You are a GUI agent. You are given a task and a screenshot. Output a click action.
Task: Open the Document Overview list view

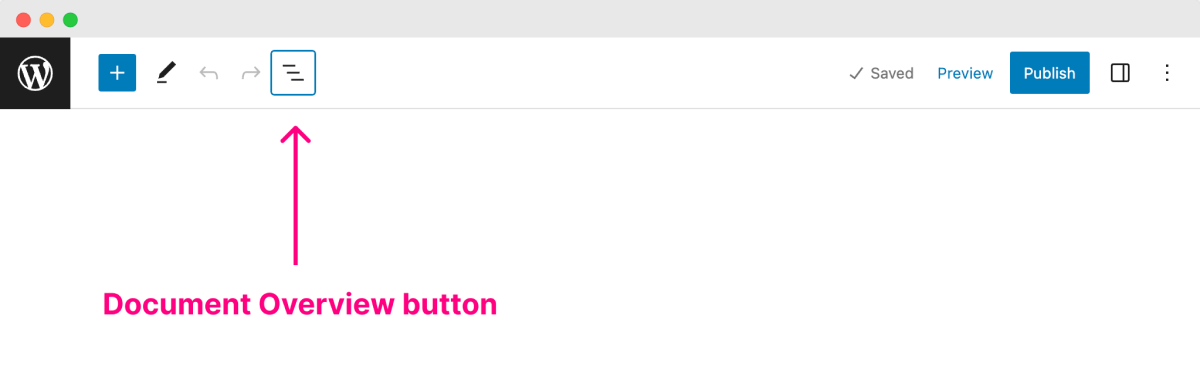coord(293,73)
